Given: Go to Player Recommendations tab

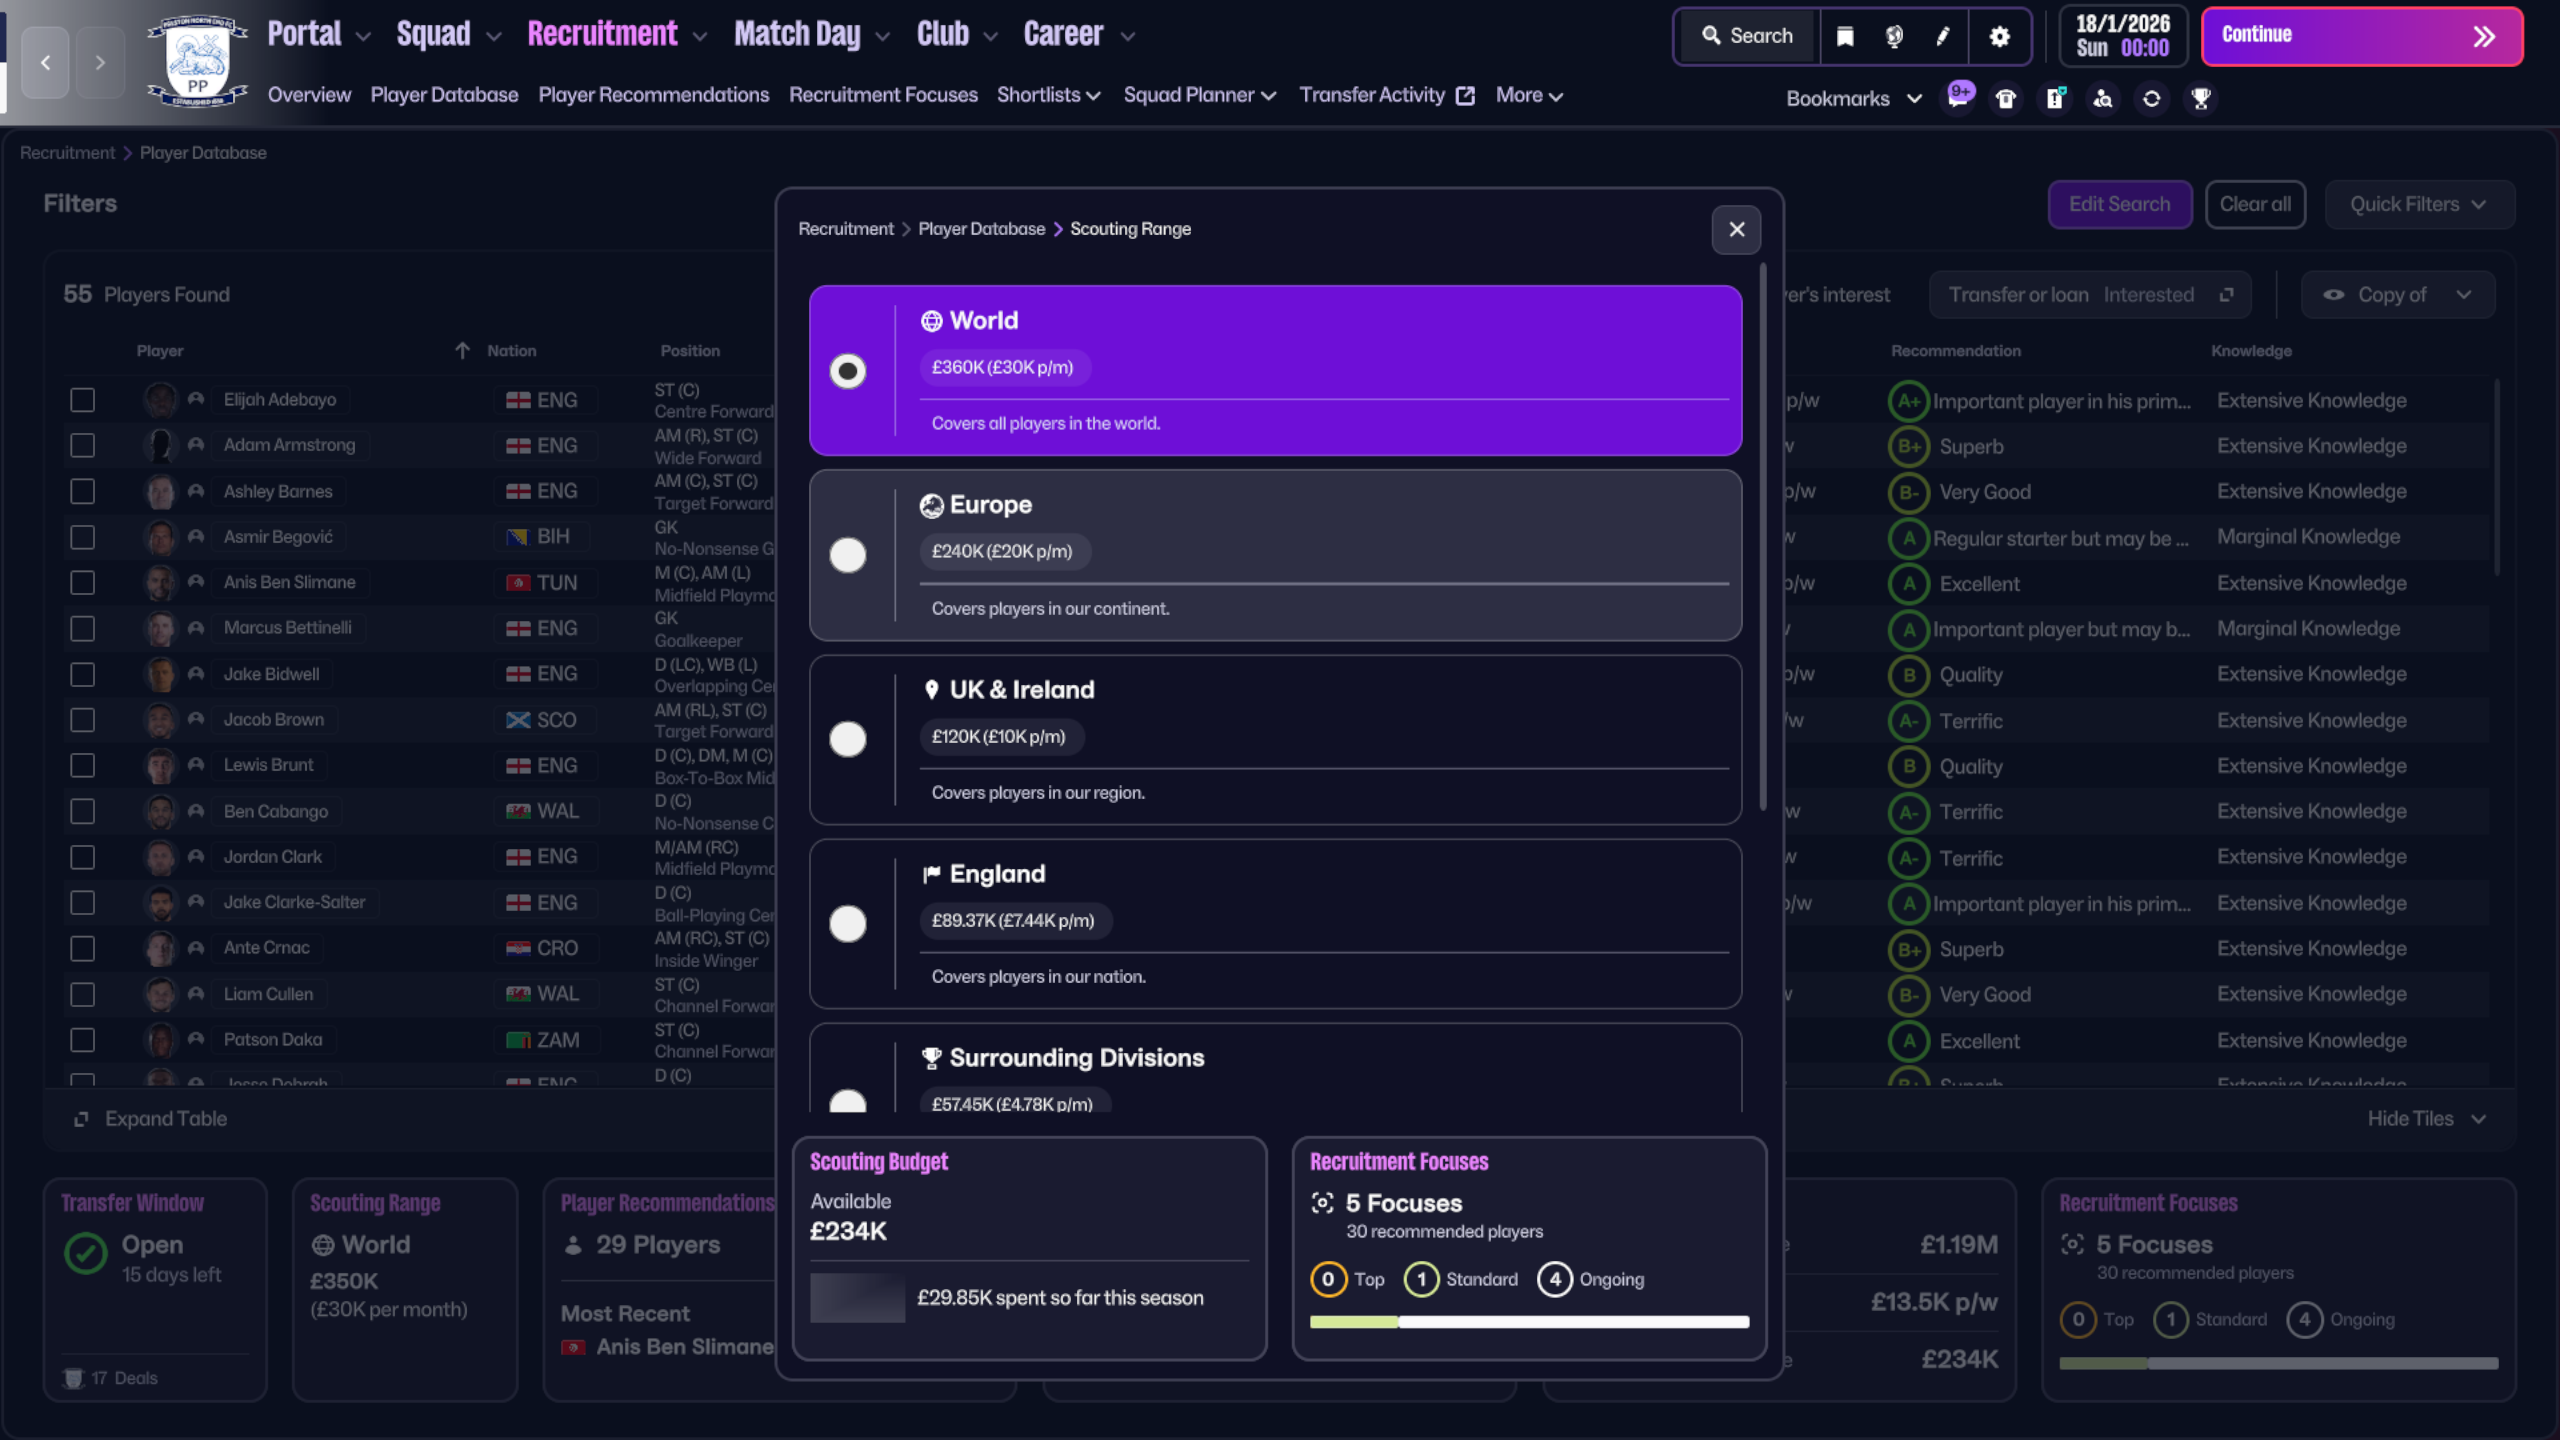Looking at the screenshot, I should 653,95.
